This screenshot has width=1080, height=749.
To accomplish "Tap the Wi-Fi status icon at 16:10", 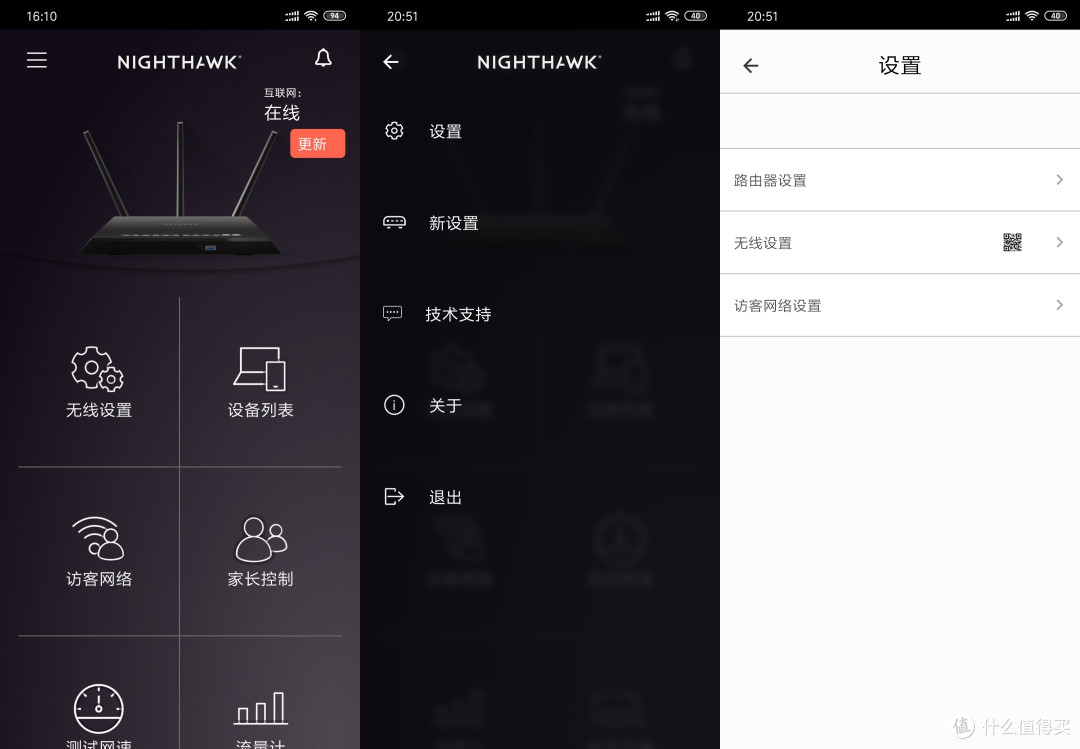I will point(311,16).
